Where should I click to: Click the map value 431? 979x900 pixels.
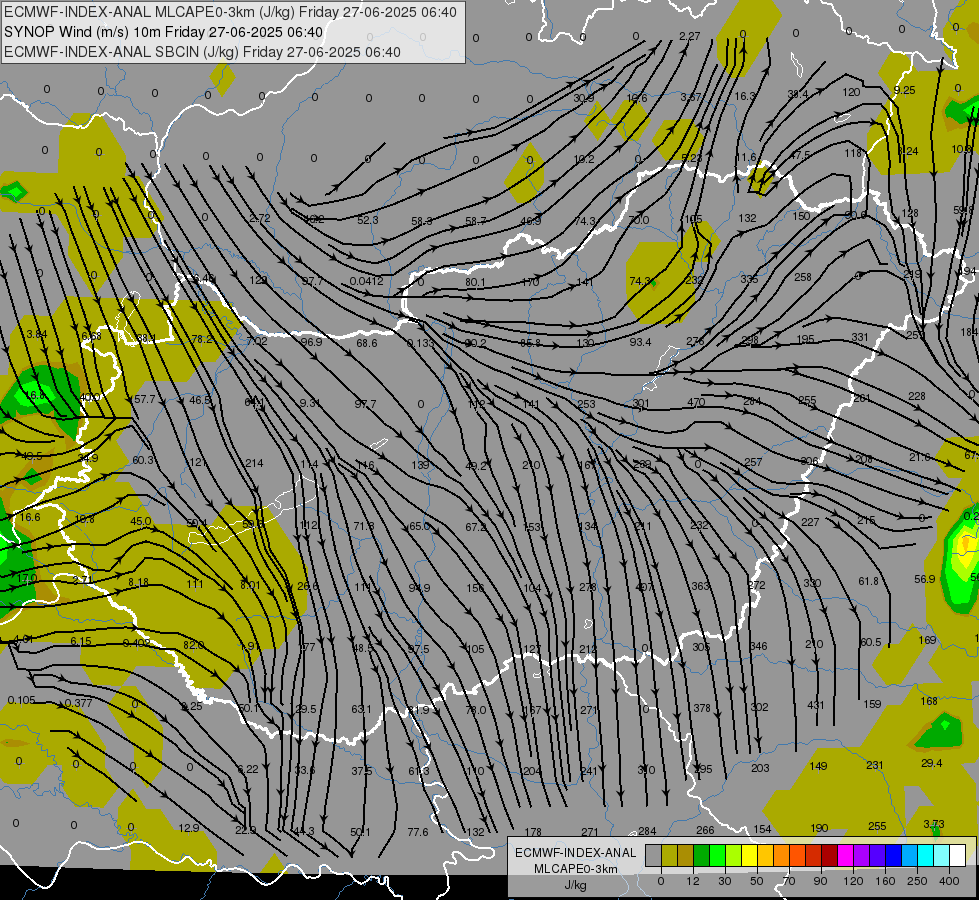tap(815, 705)
